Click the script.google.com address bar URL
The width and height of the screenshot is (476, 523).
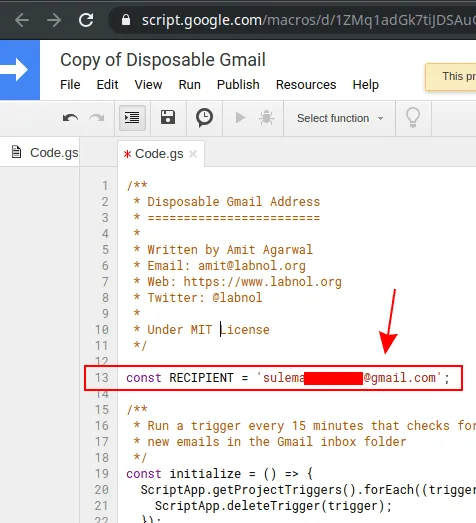pyautogui.click(x=309, y=20)
